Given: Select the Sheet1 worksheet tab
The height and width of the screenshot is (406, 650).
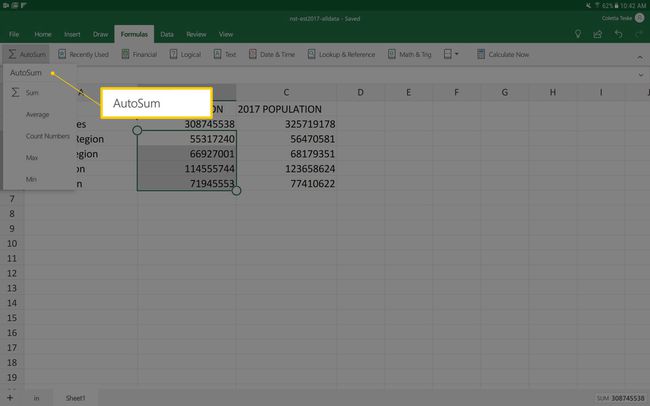Looking at the screenshot, I should (x=76, y=397).
